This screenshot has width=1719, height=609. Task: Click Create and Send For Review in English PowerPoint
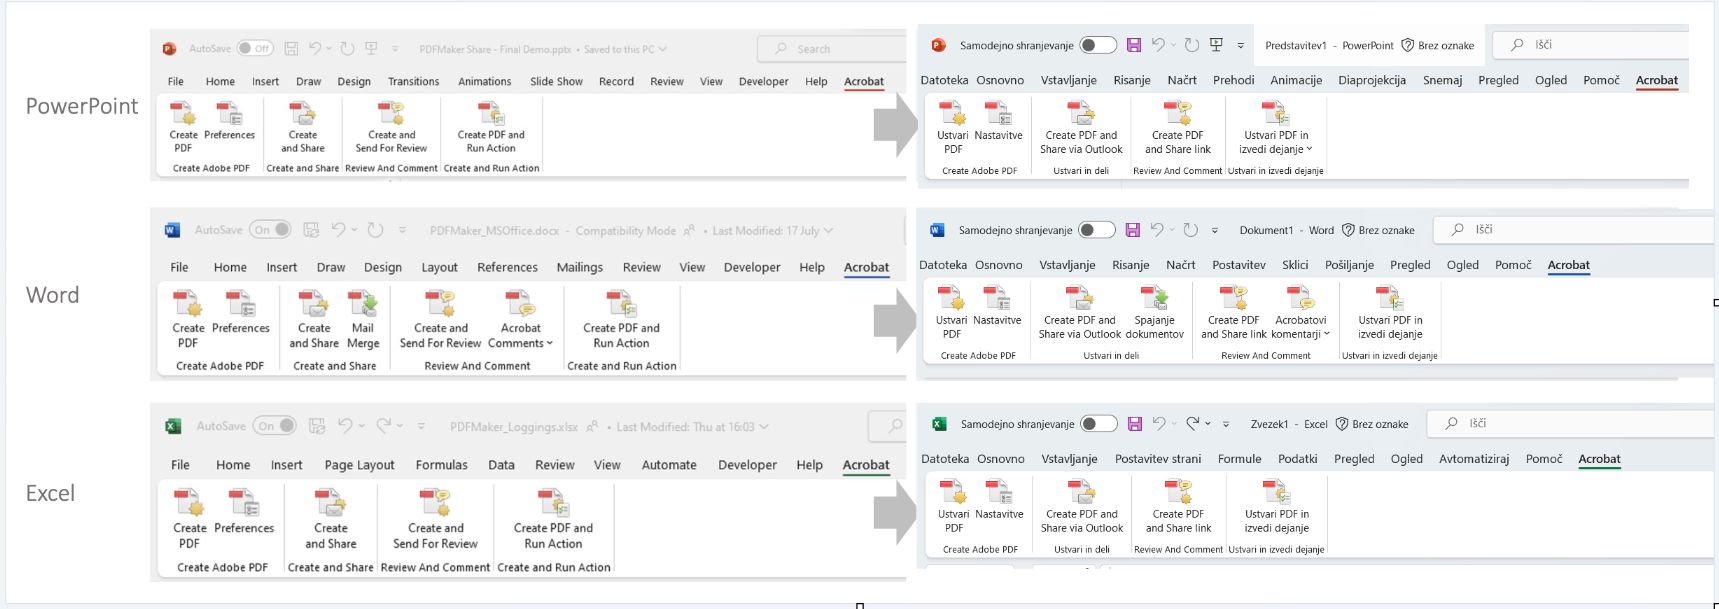[x=391, y=127]
